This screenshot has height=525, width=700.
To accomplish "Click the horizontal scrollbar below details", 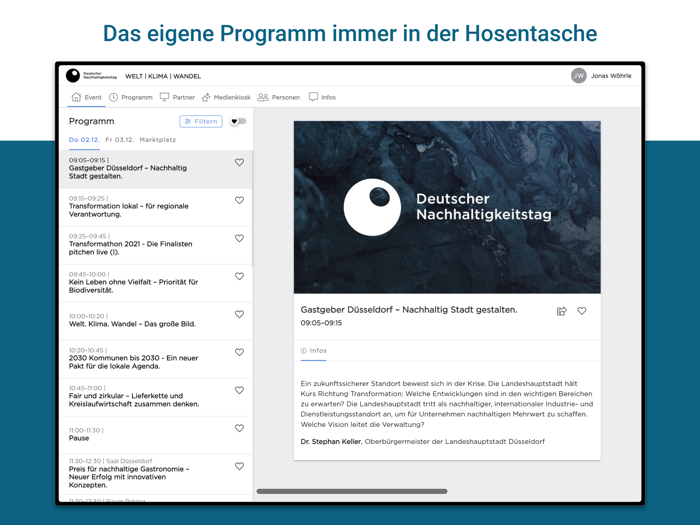I will coord(352,491).
